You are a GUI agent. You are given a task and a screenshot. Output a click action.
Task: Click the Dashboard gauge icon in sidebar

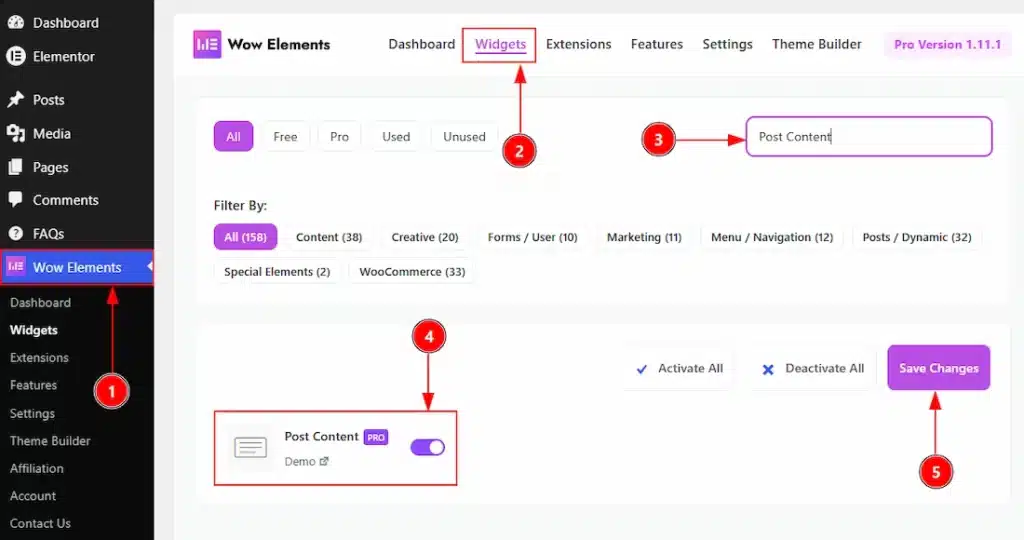coord(16,22)
